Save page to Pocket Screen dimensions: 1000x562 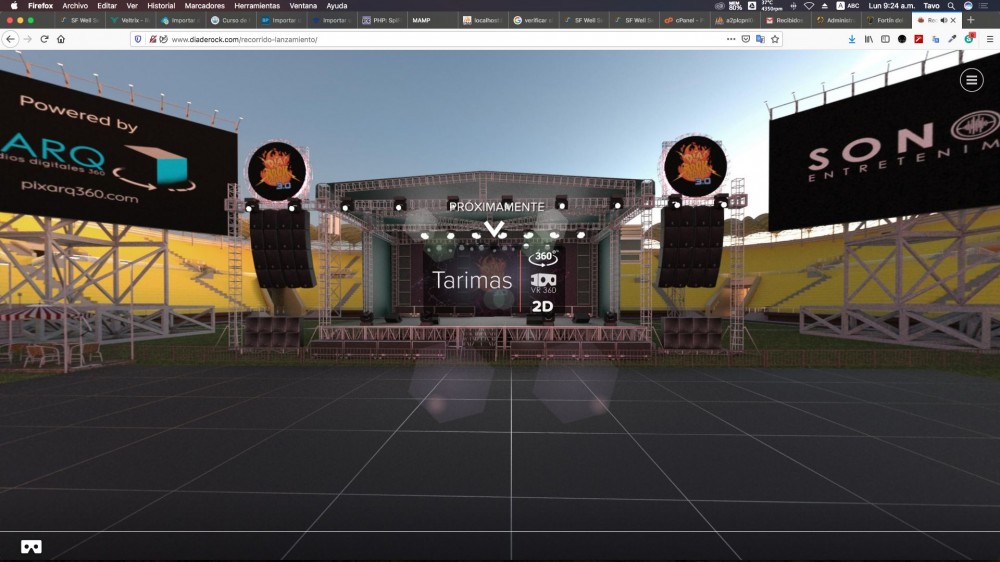[746, 39]
